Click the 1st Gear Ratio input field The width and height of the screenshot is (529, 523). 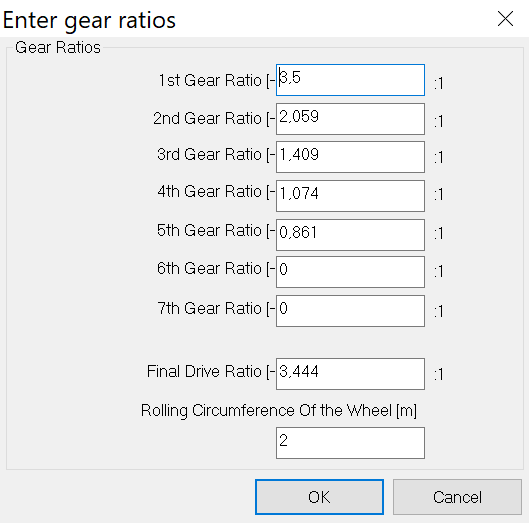pos(350,80)
